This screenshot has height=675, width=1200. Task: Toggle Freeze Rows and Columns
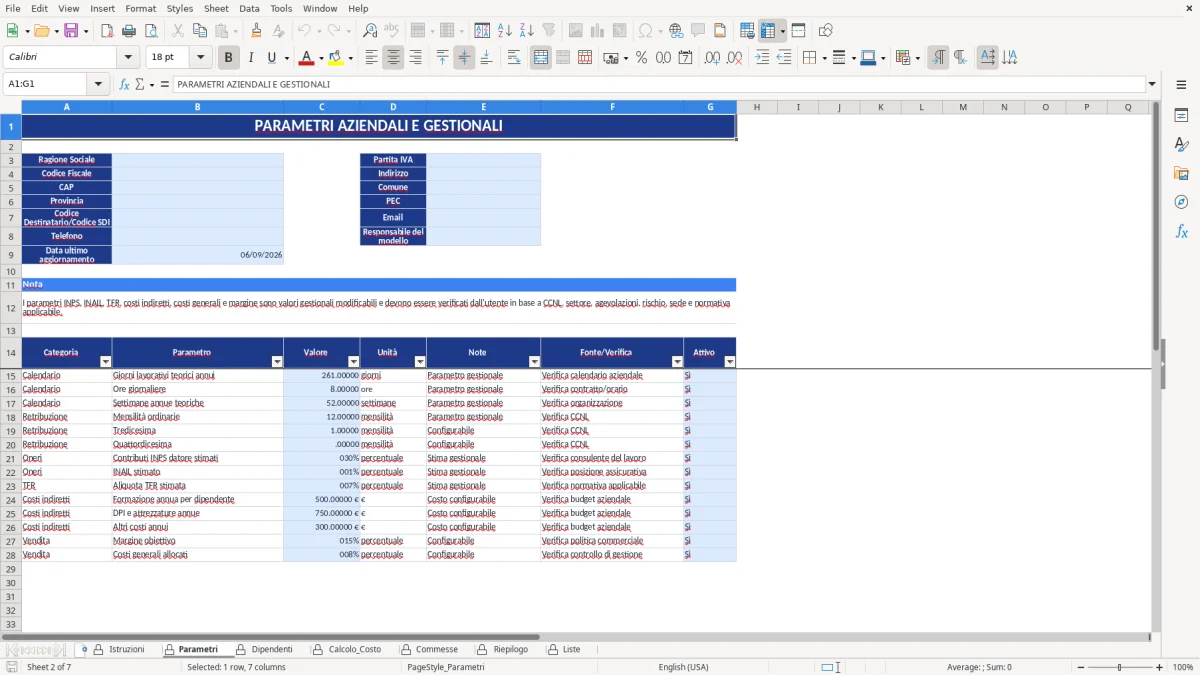(x=768, y=31)
